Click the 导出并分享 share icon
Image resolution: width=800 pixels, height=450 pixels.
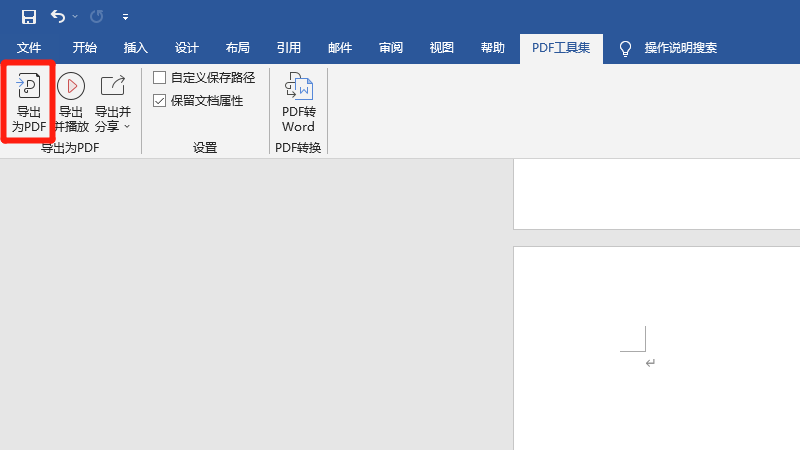pos(113,87)
